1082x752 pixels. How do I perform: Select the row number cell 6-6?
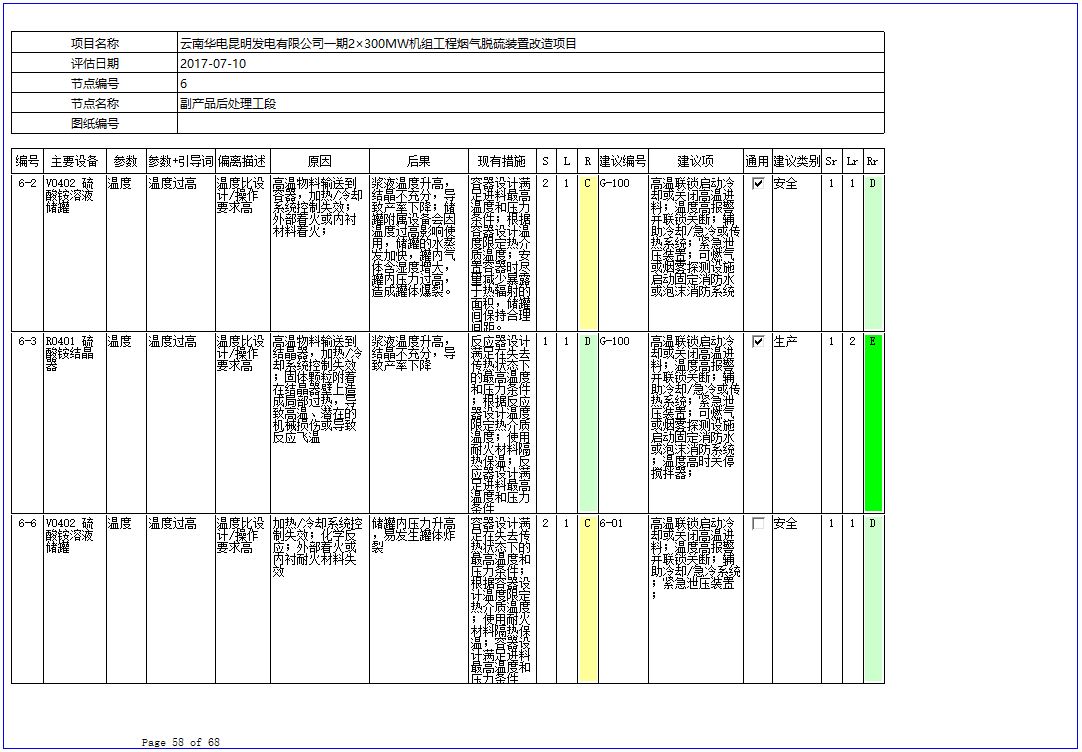click(28, 599)
